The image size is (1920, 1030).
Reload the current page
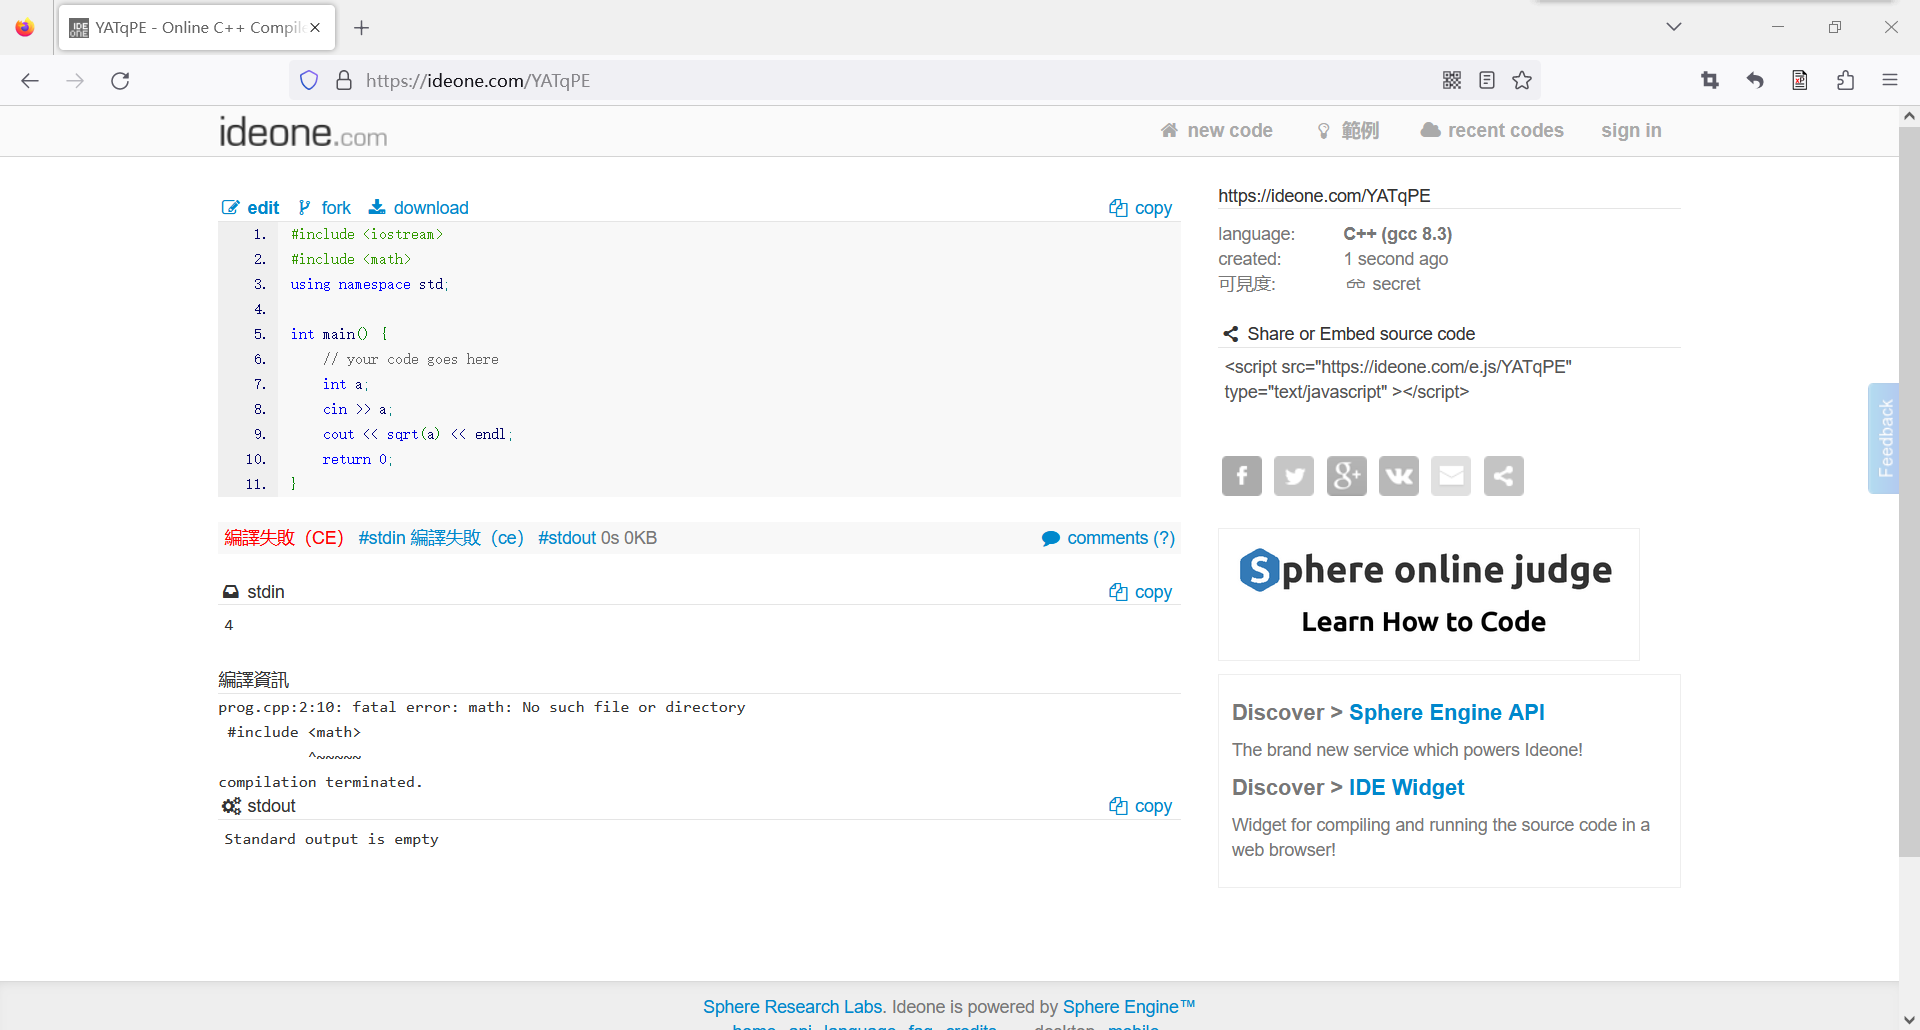tap(120, 81)
